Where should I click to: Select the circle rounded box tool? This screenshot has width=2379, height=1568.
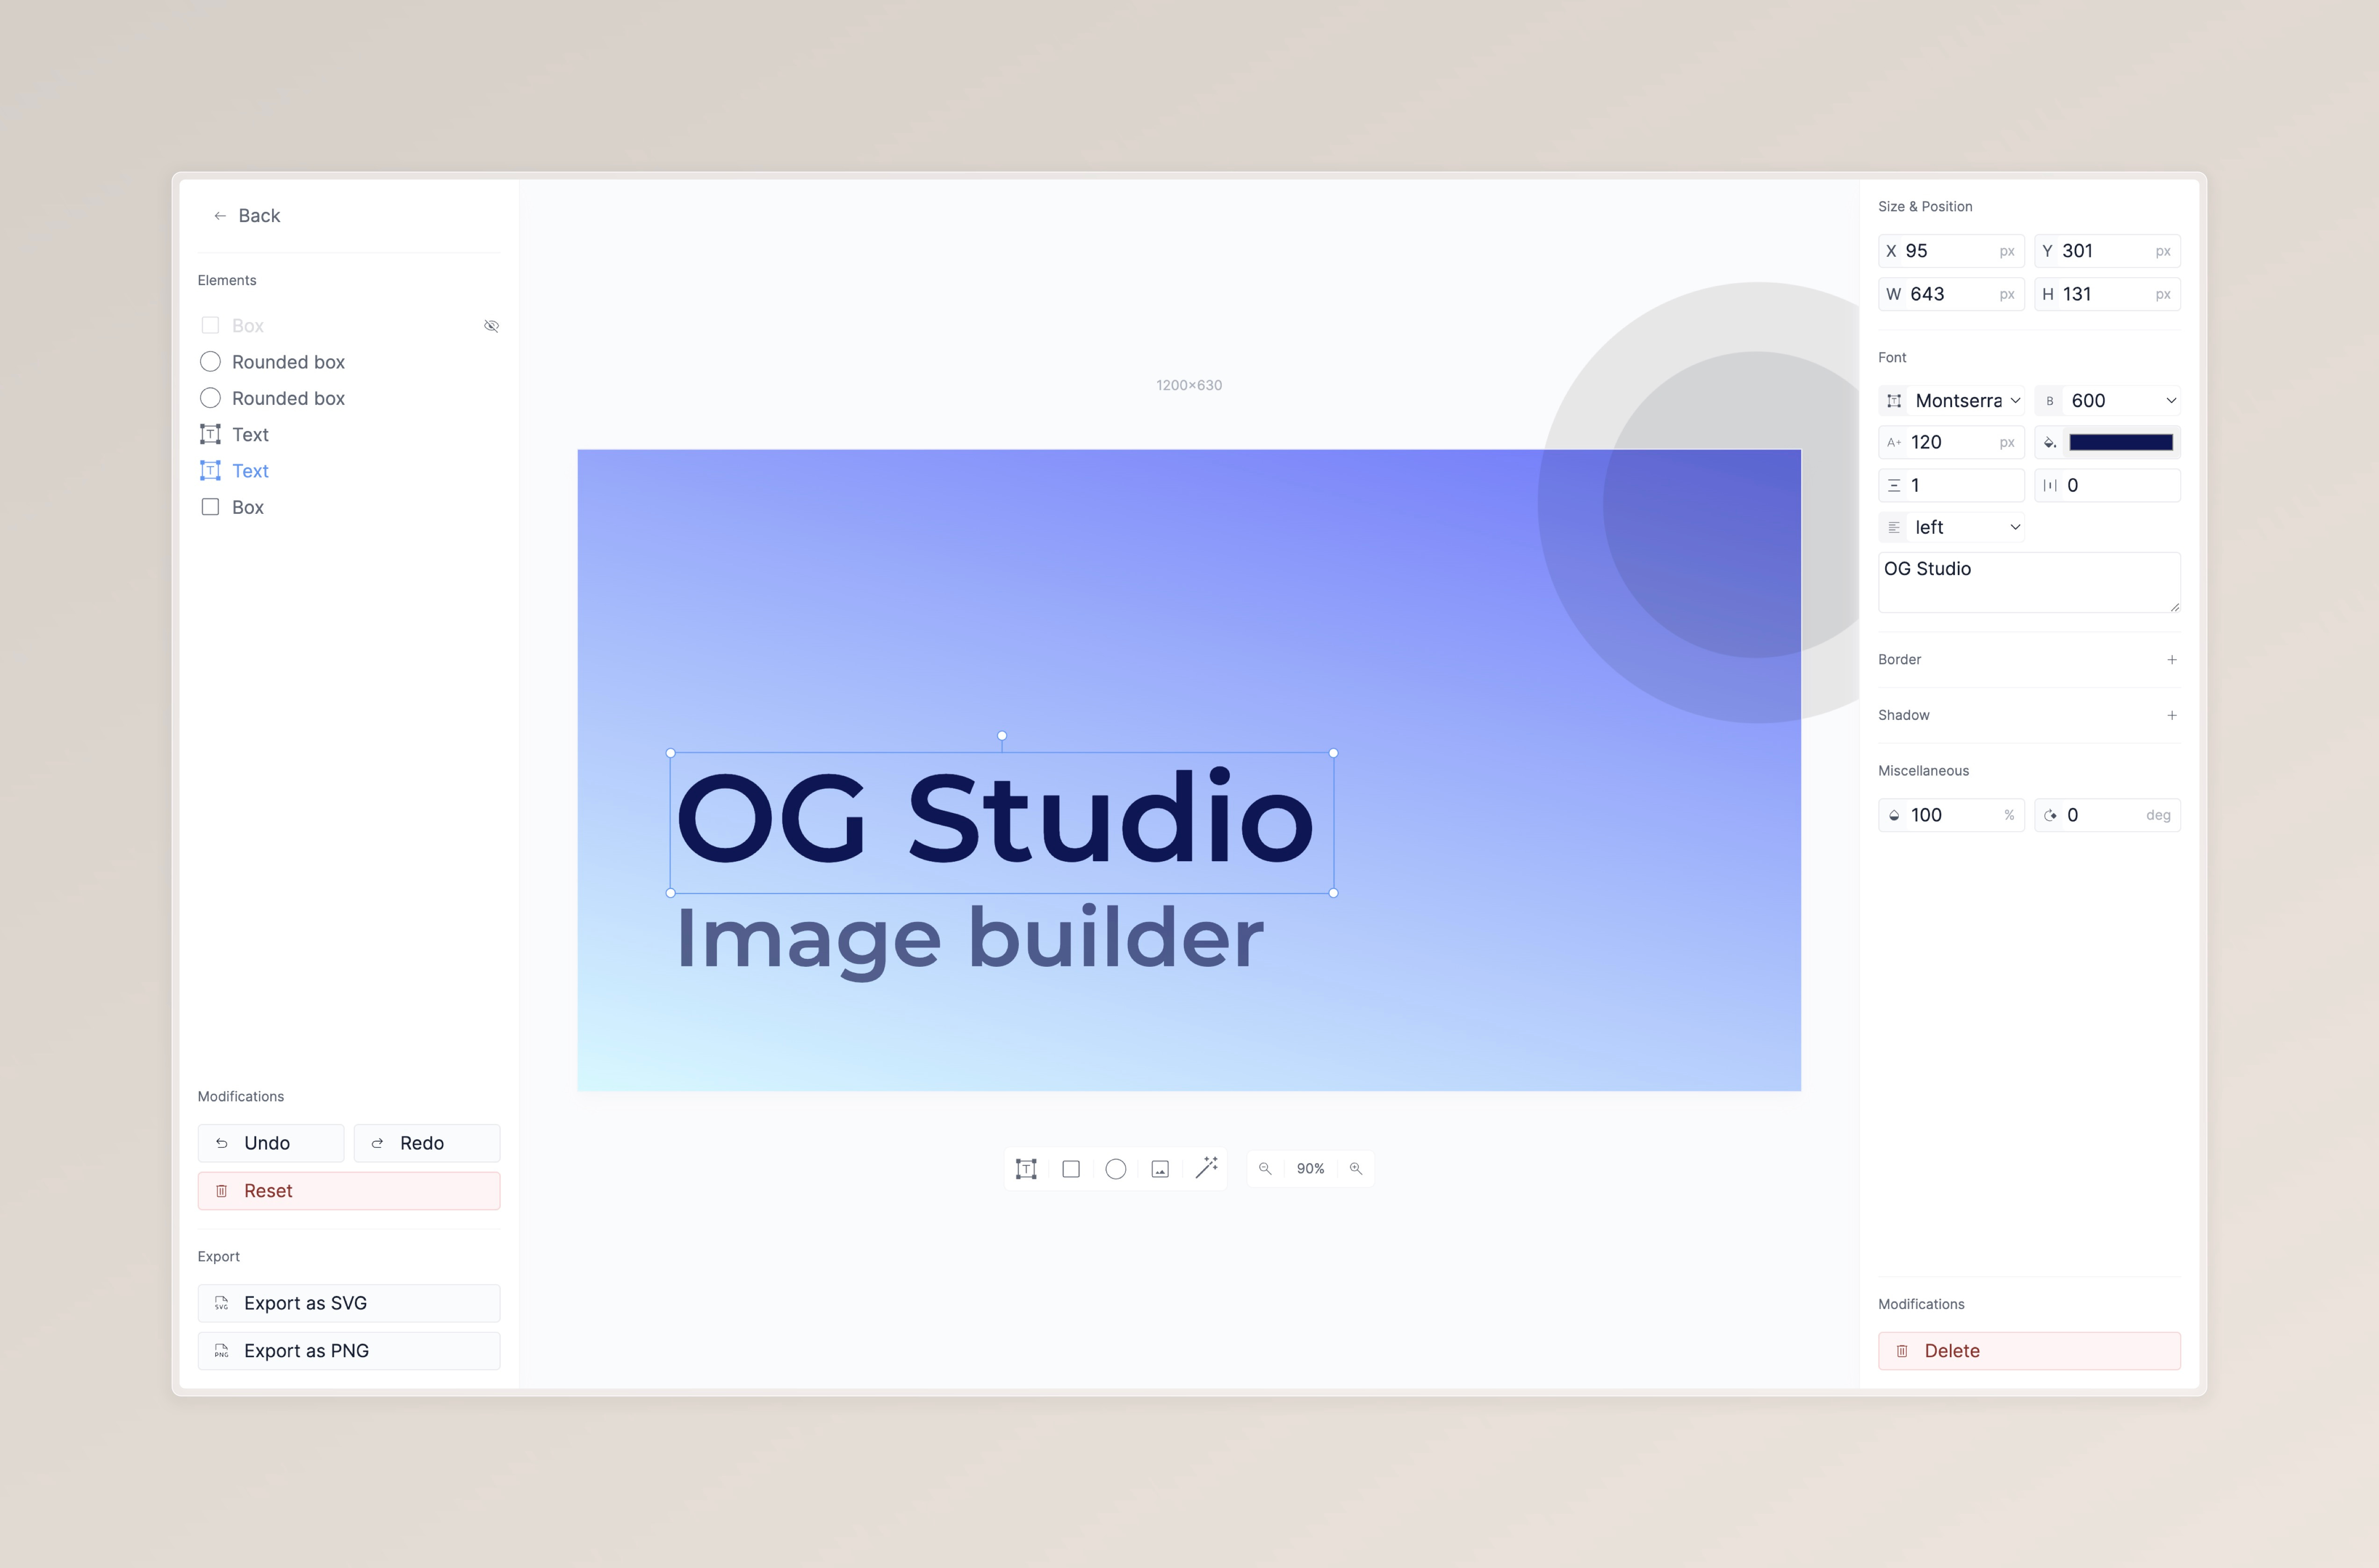point(1116,1169)
